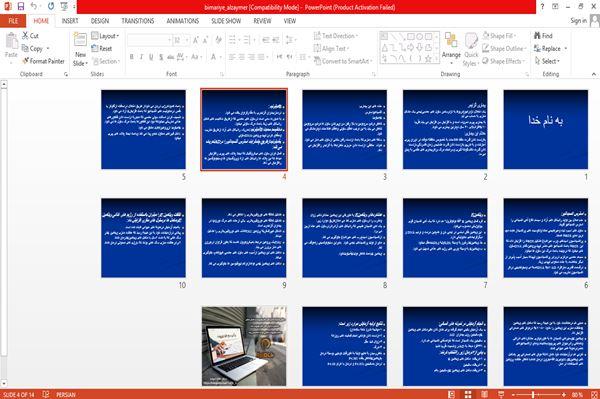Switch to the VIEW tab

[x=290, y=21]
